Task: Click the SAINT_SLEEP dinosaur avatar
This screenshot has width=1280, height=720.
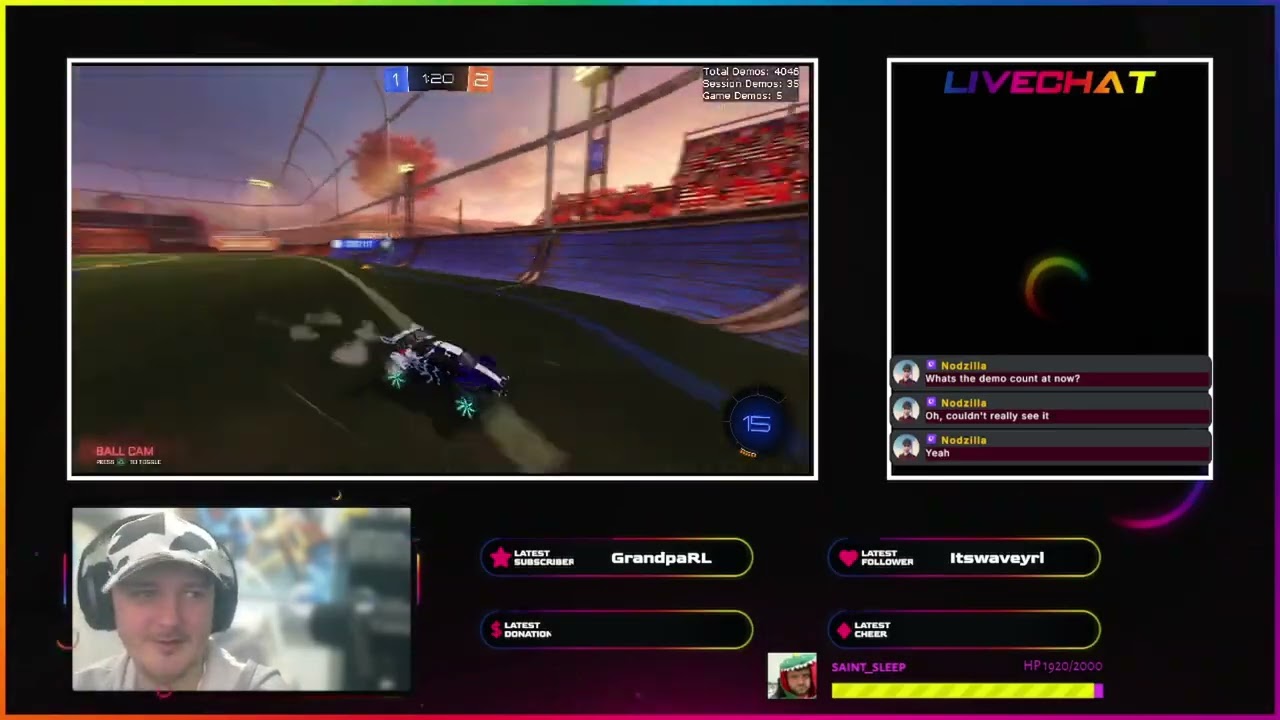Action: click(x=792, y=676)
